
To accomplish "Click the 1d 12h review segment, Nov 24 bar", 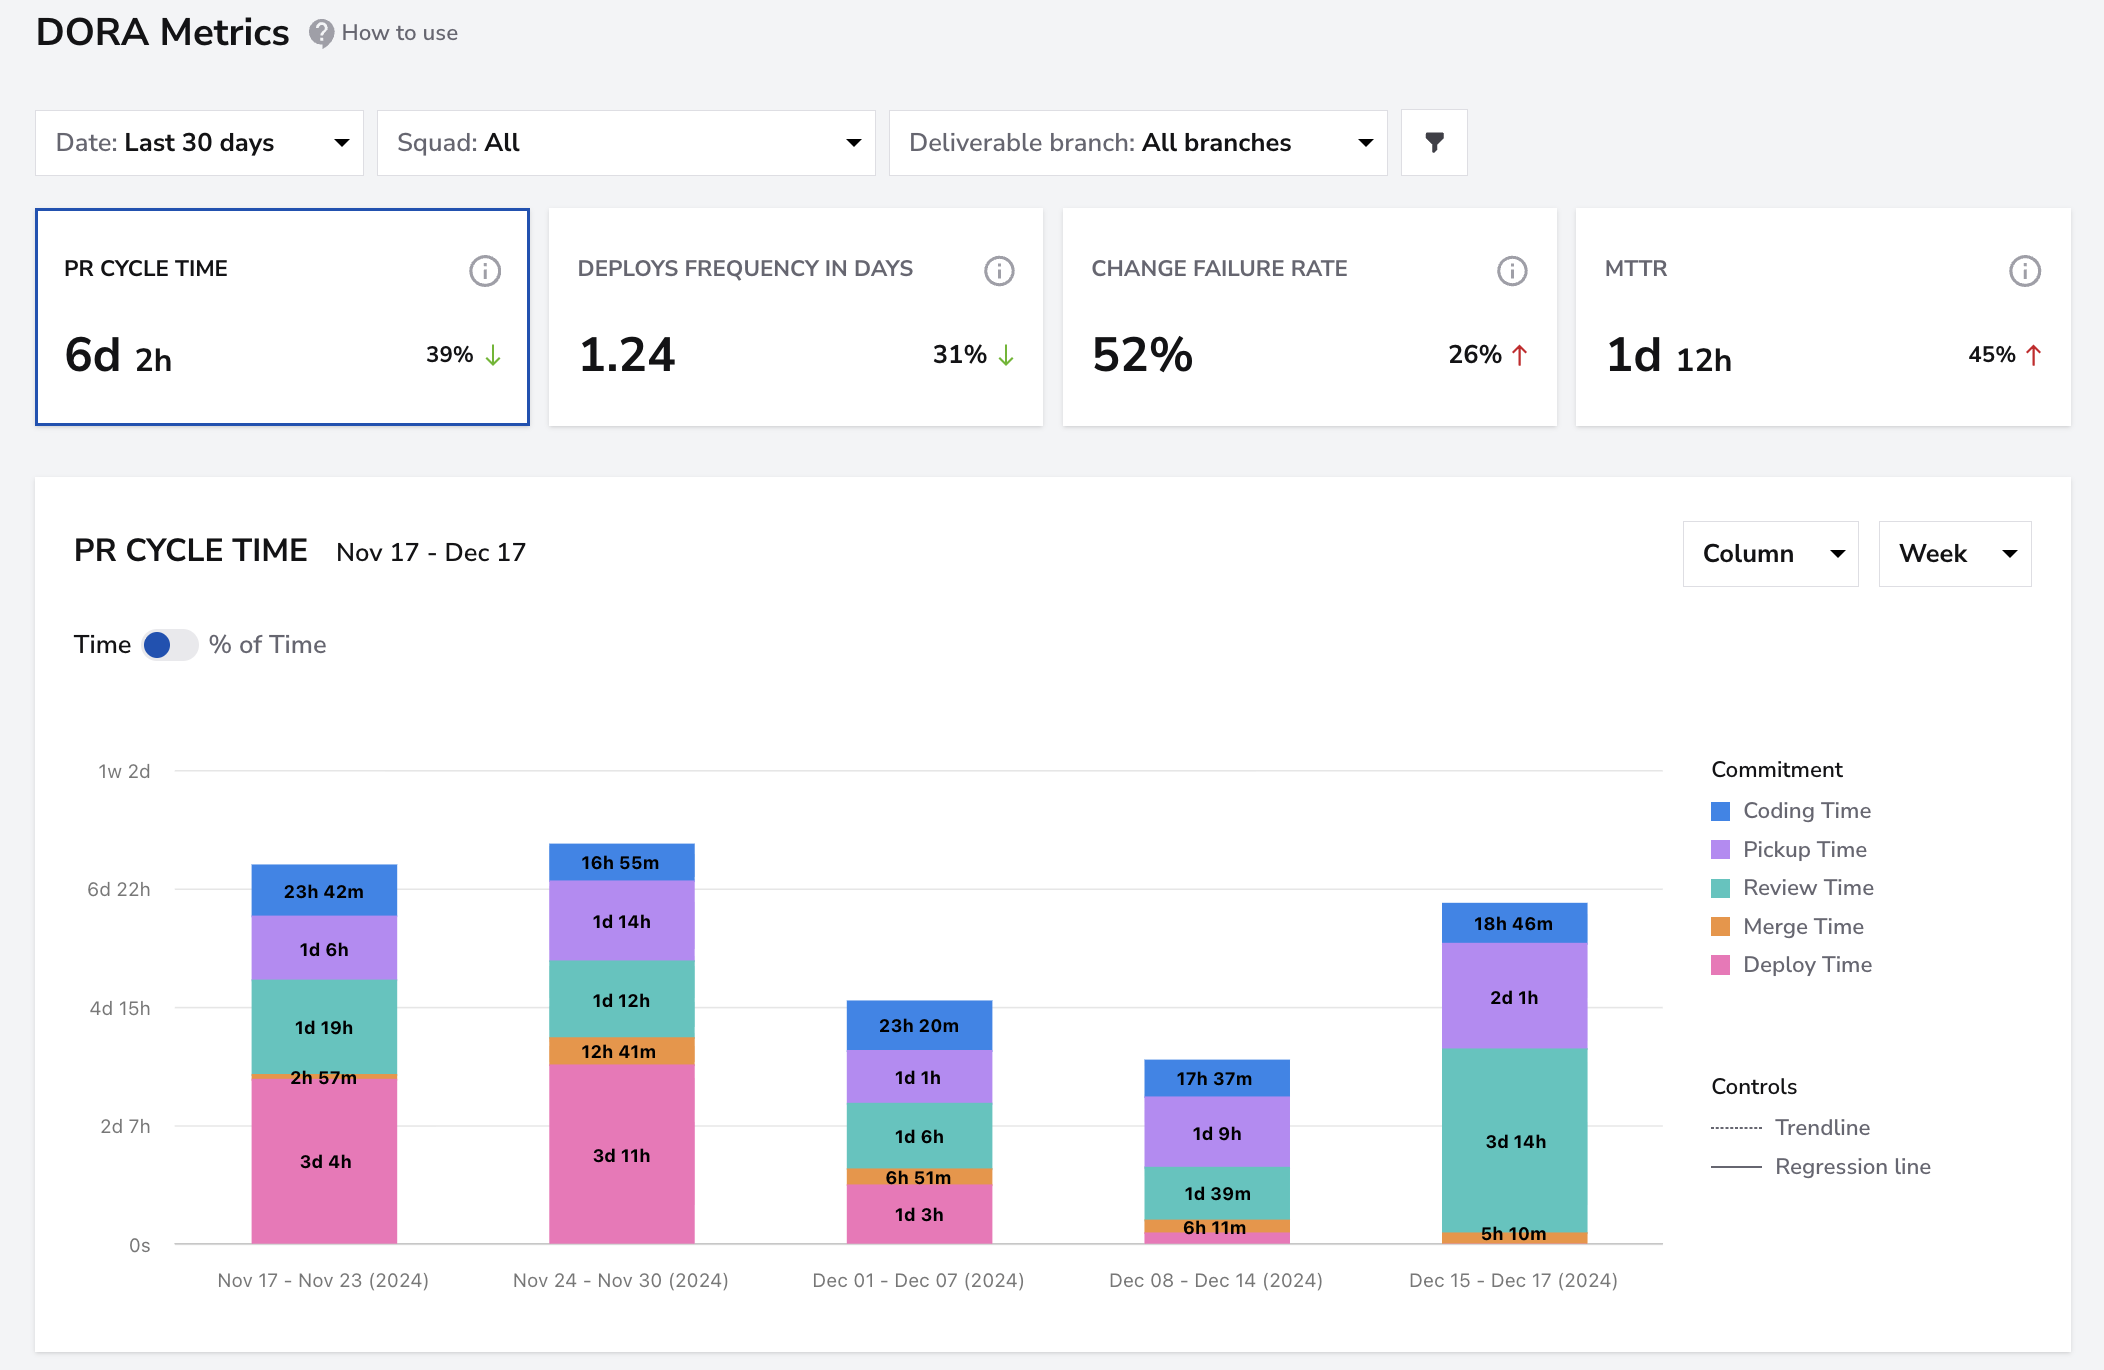I will tap(621, 1000).
